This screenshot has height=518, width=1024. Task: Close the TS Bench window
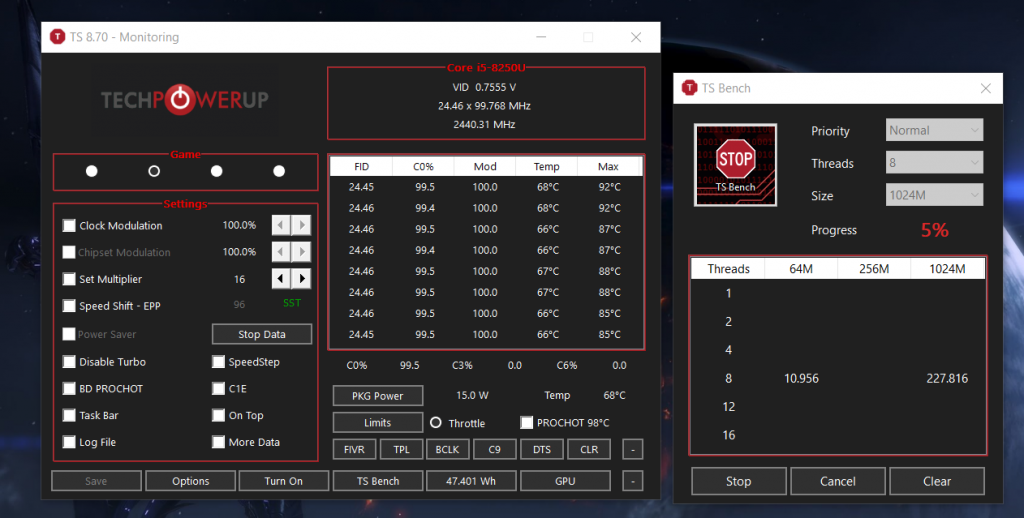tap(985, 88)
